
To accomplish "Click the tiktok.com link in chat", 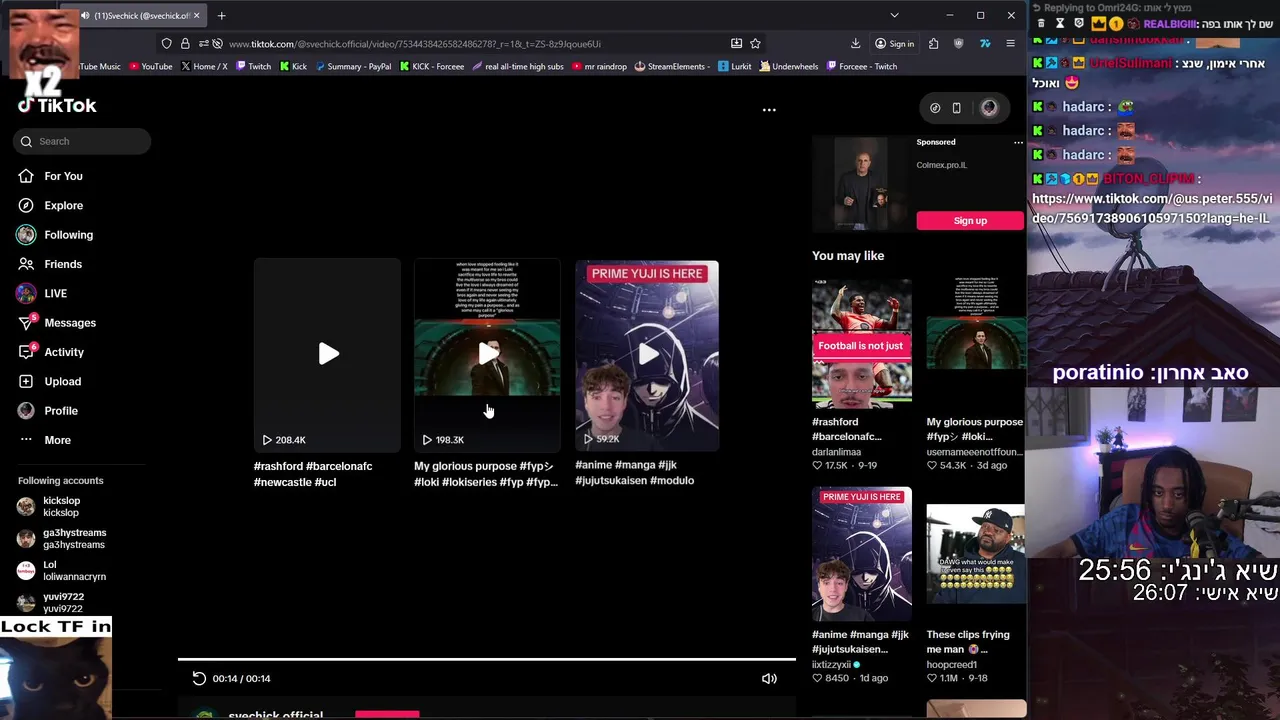I will [x=1151, y=208].
